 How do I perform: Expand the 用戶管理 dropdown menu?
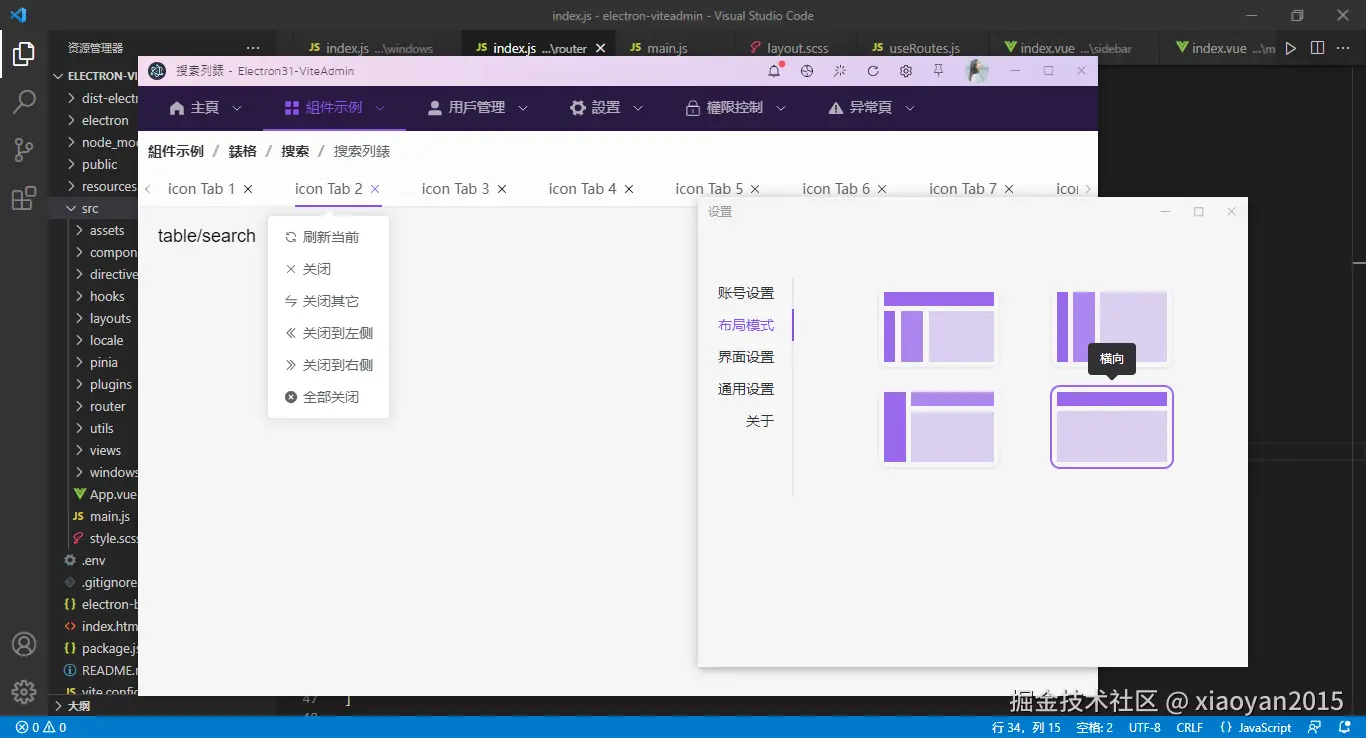coord(476,107)
